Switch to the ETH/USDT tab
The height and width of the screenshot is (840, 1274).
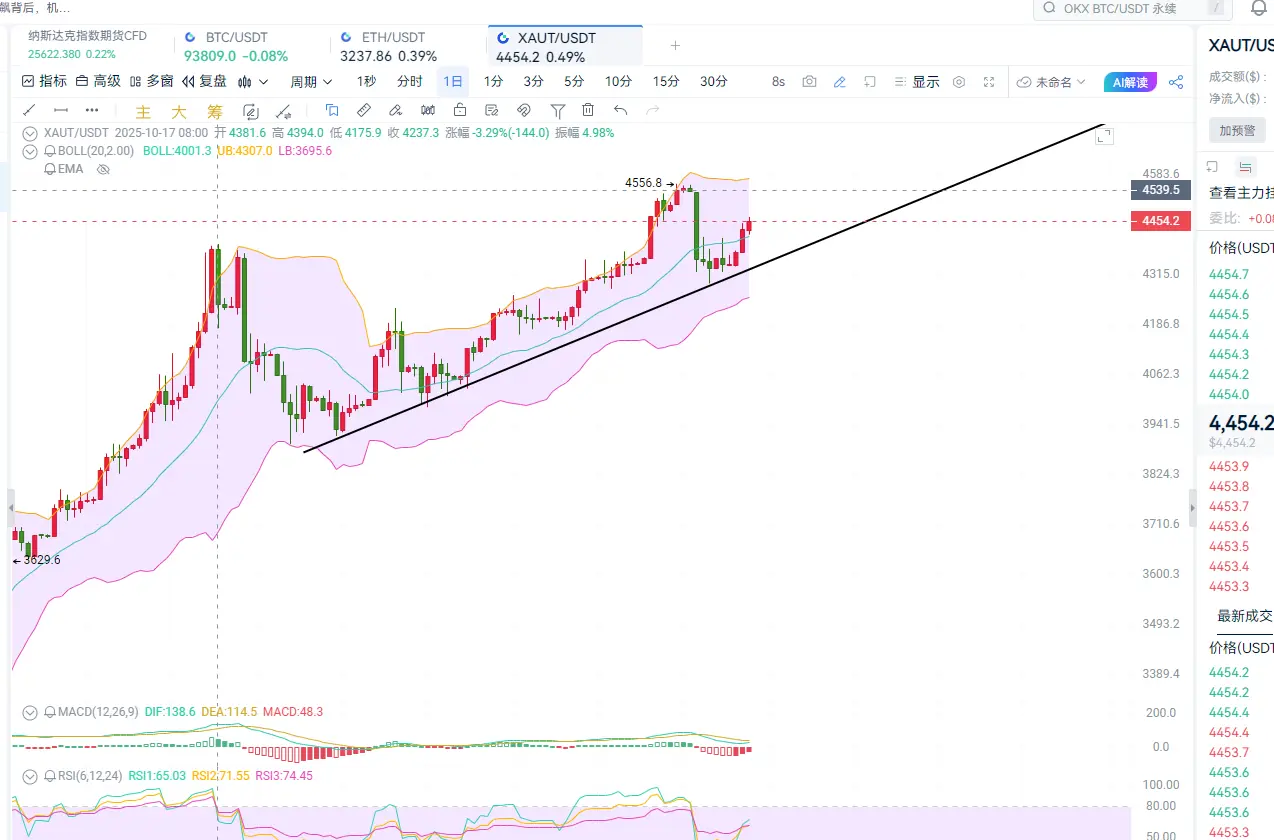[409, 47]
